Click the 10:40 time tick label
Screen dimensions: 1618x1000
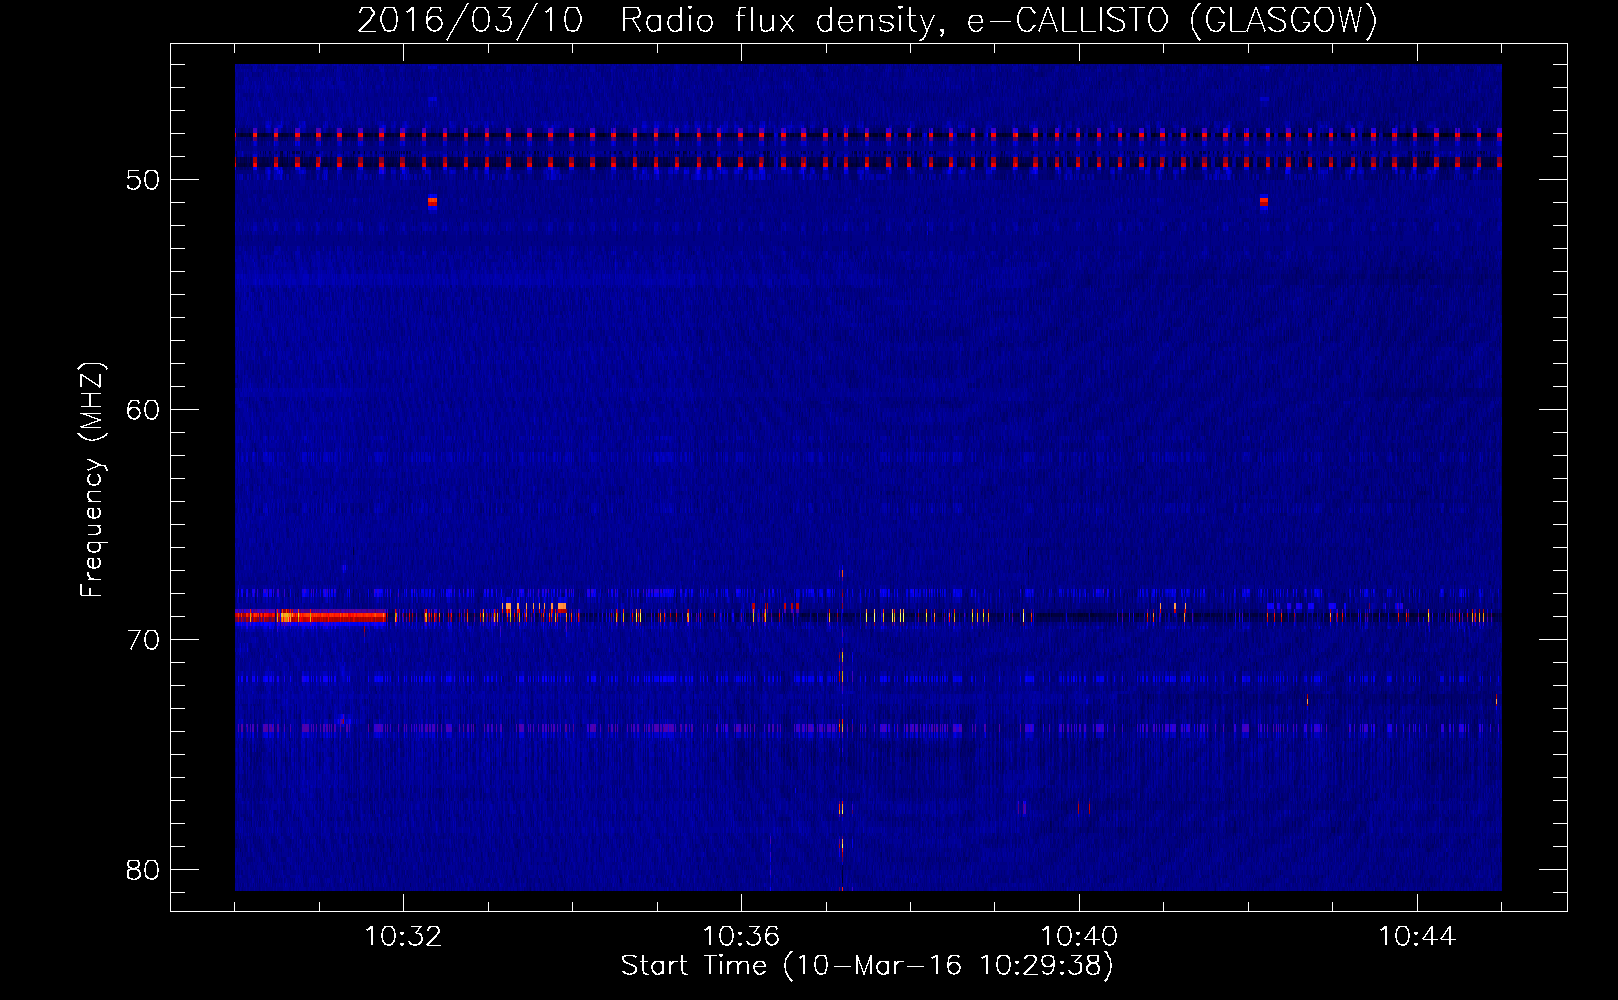[x=1079, y=937]
